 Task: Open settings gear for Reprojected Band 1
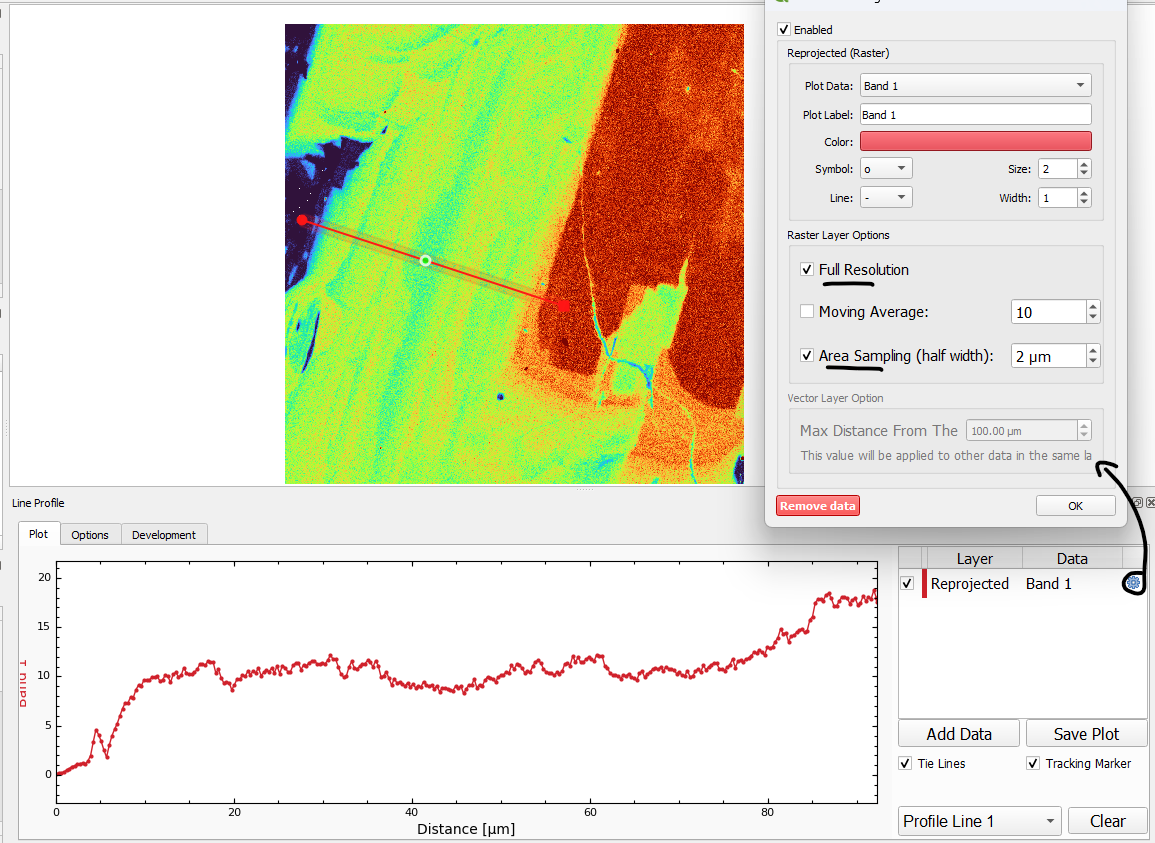coord(1133,583)
